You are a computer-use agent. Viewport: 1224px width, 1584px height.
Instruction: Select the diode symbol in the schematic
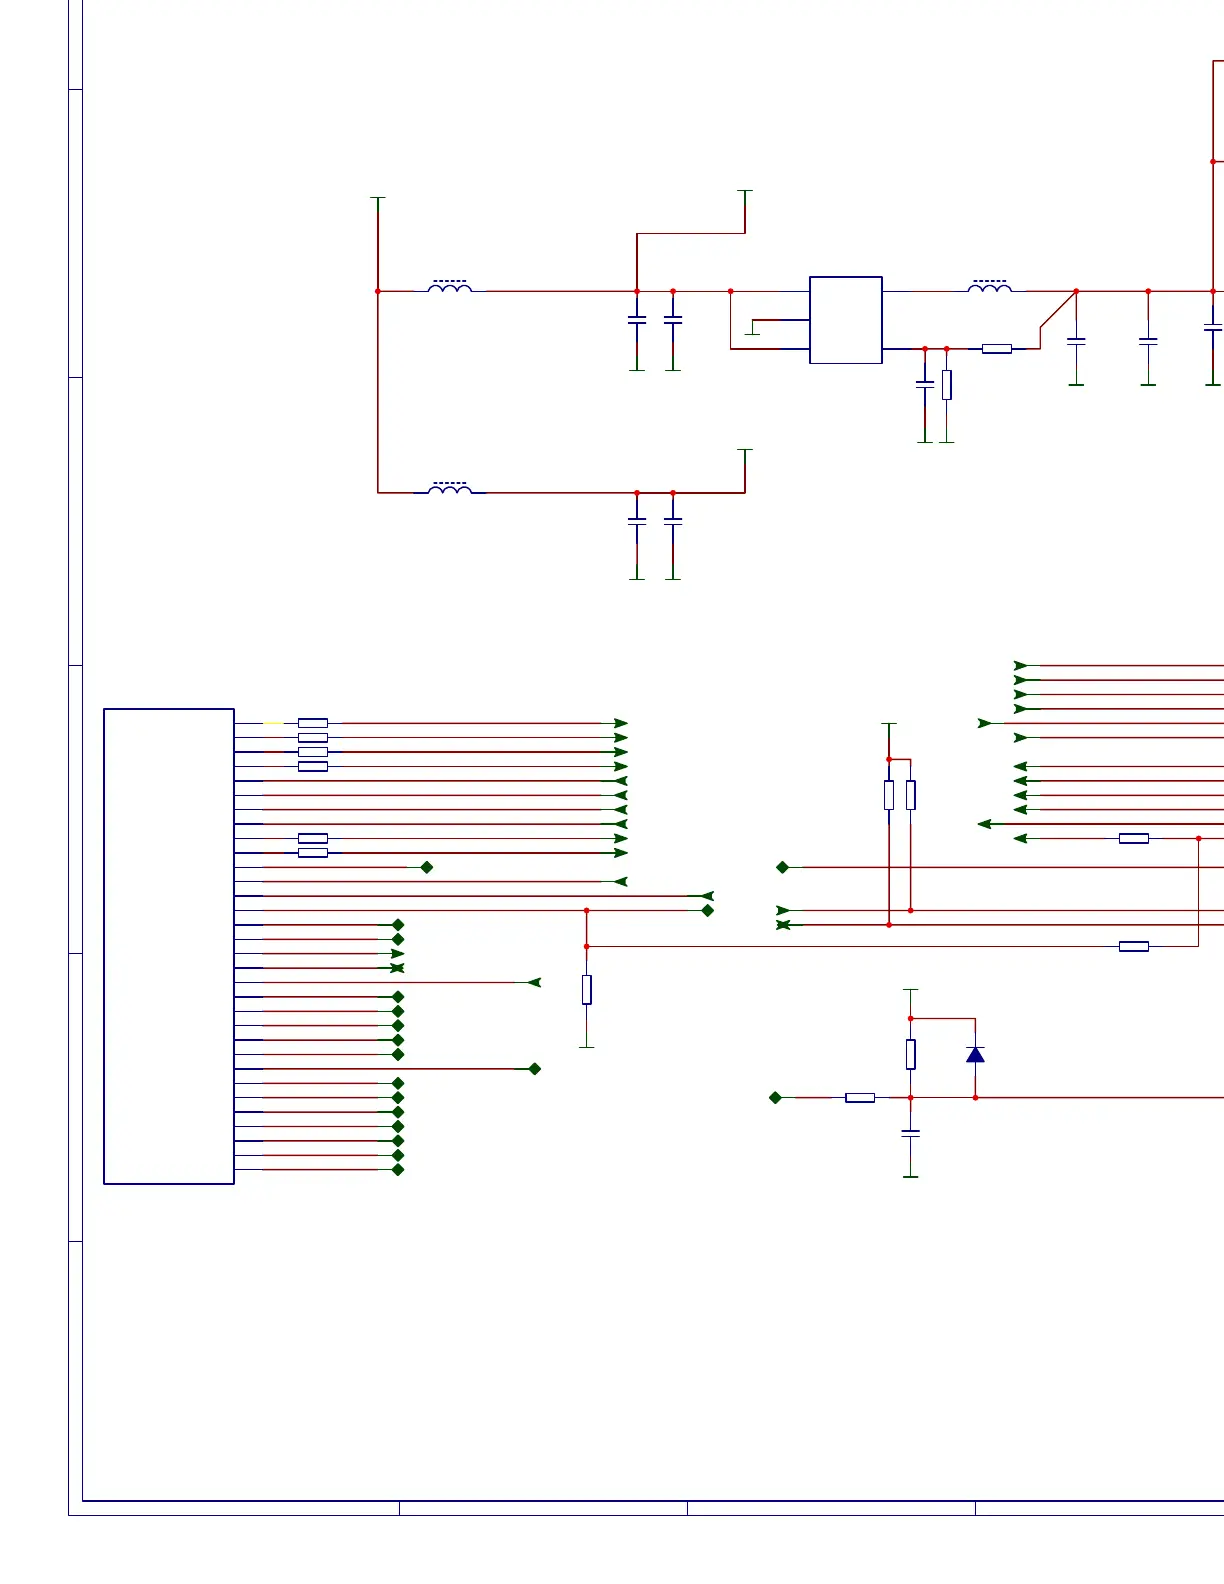(x=975, y=1054)
